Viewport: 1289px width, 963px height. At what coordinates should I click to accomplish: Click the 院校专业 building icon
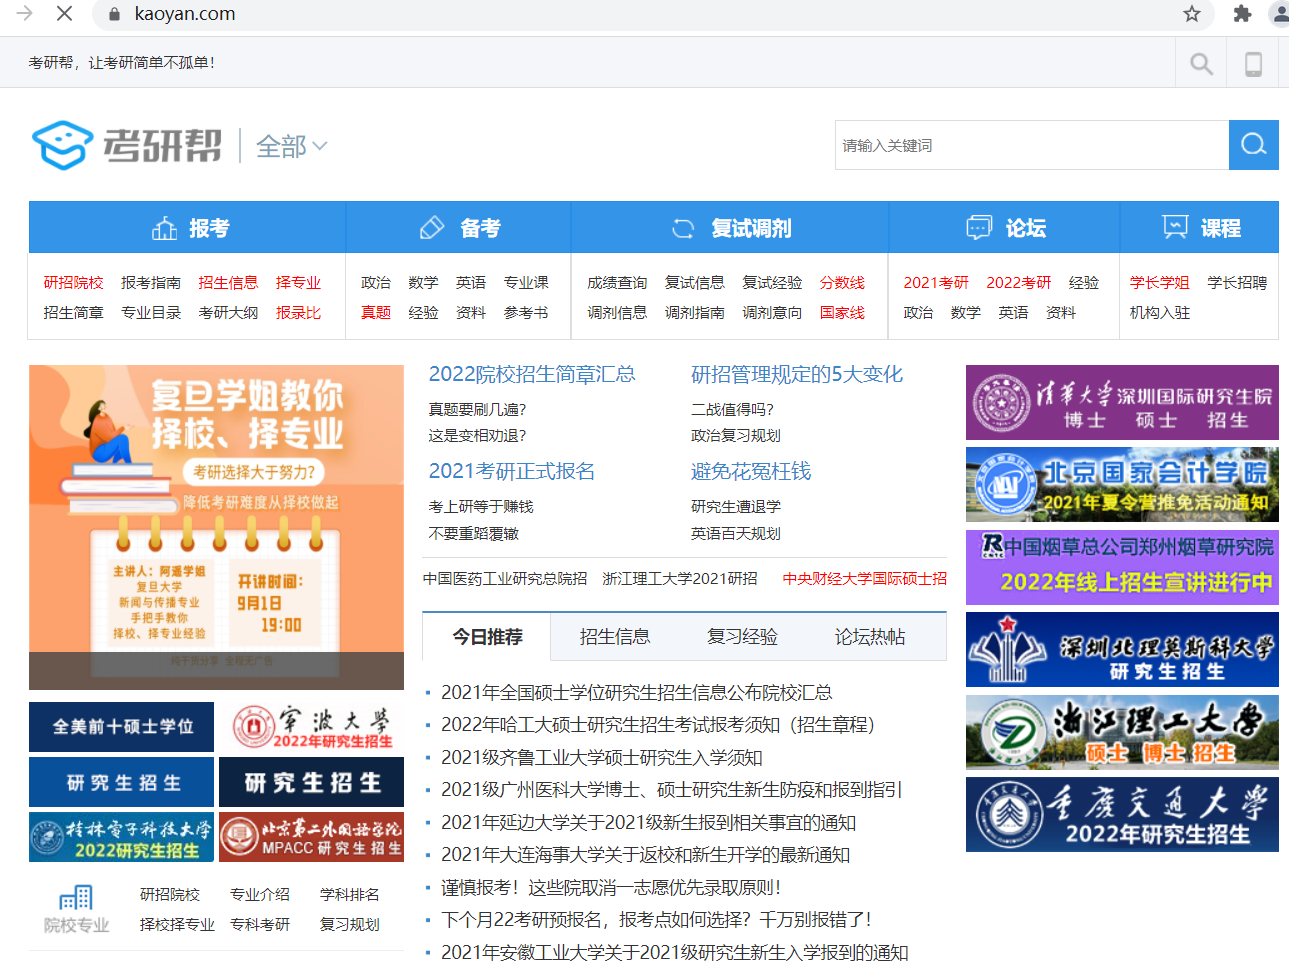76,897
